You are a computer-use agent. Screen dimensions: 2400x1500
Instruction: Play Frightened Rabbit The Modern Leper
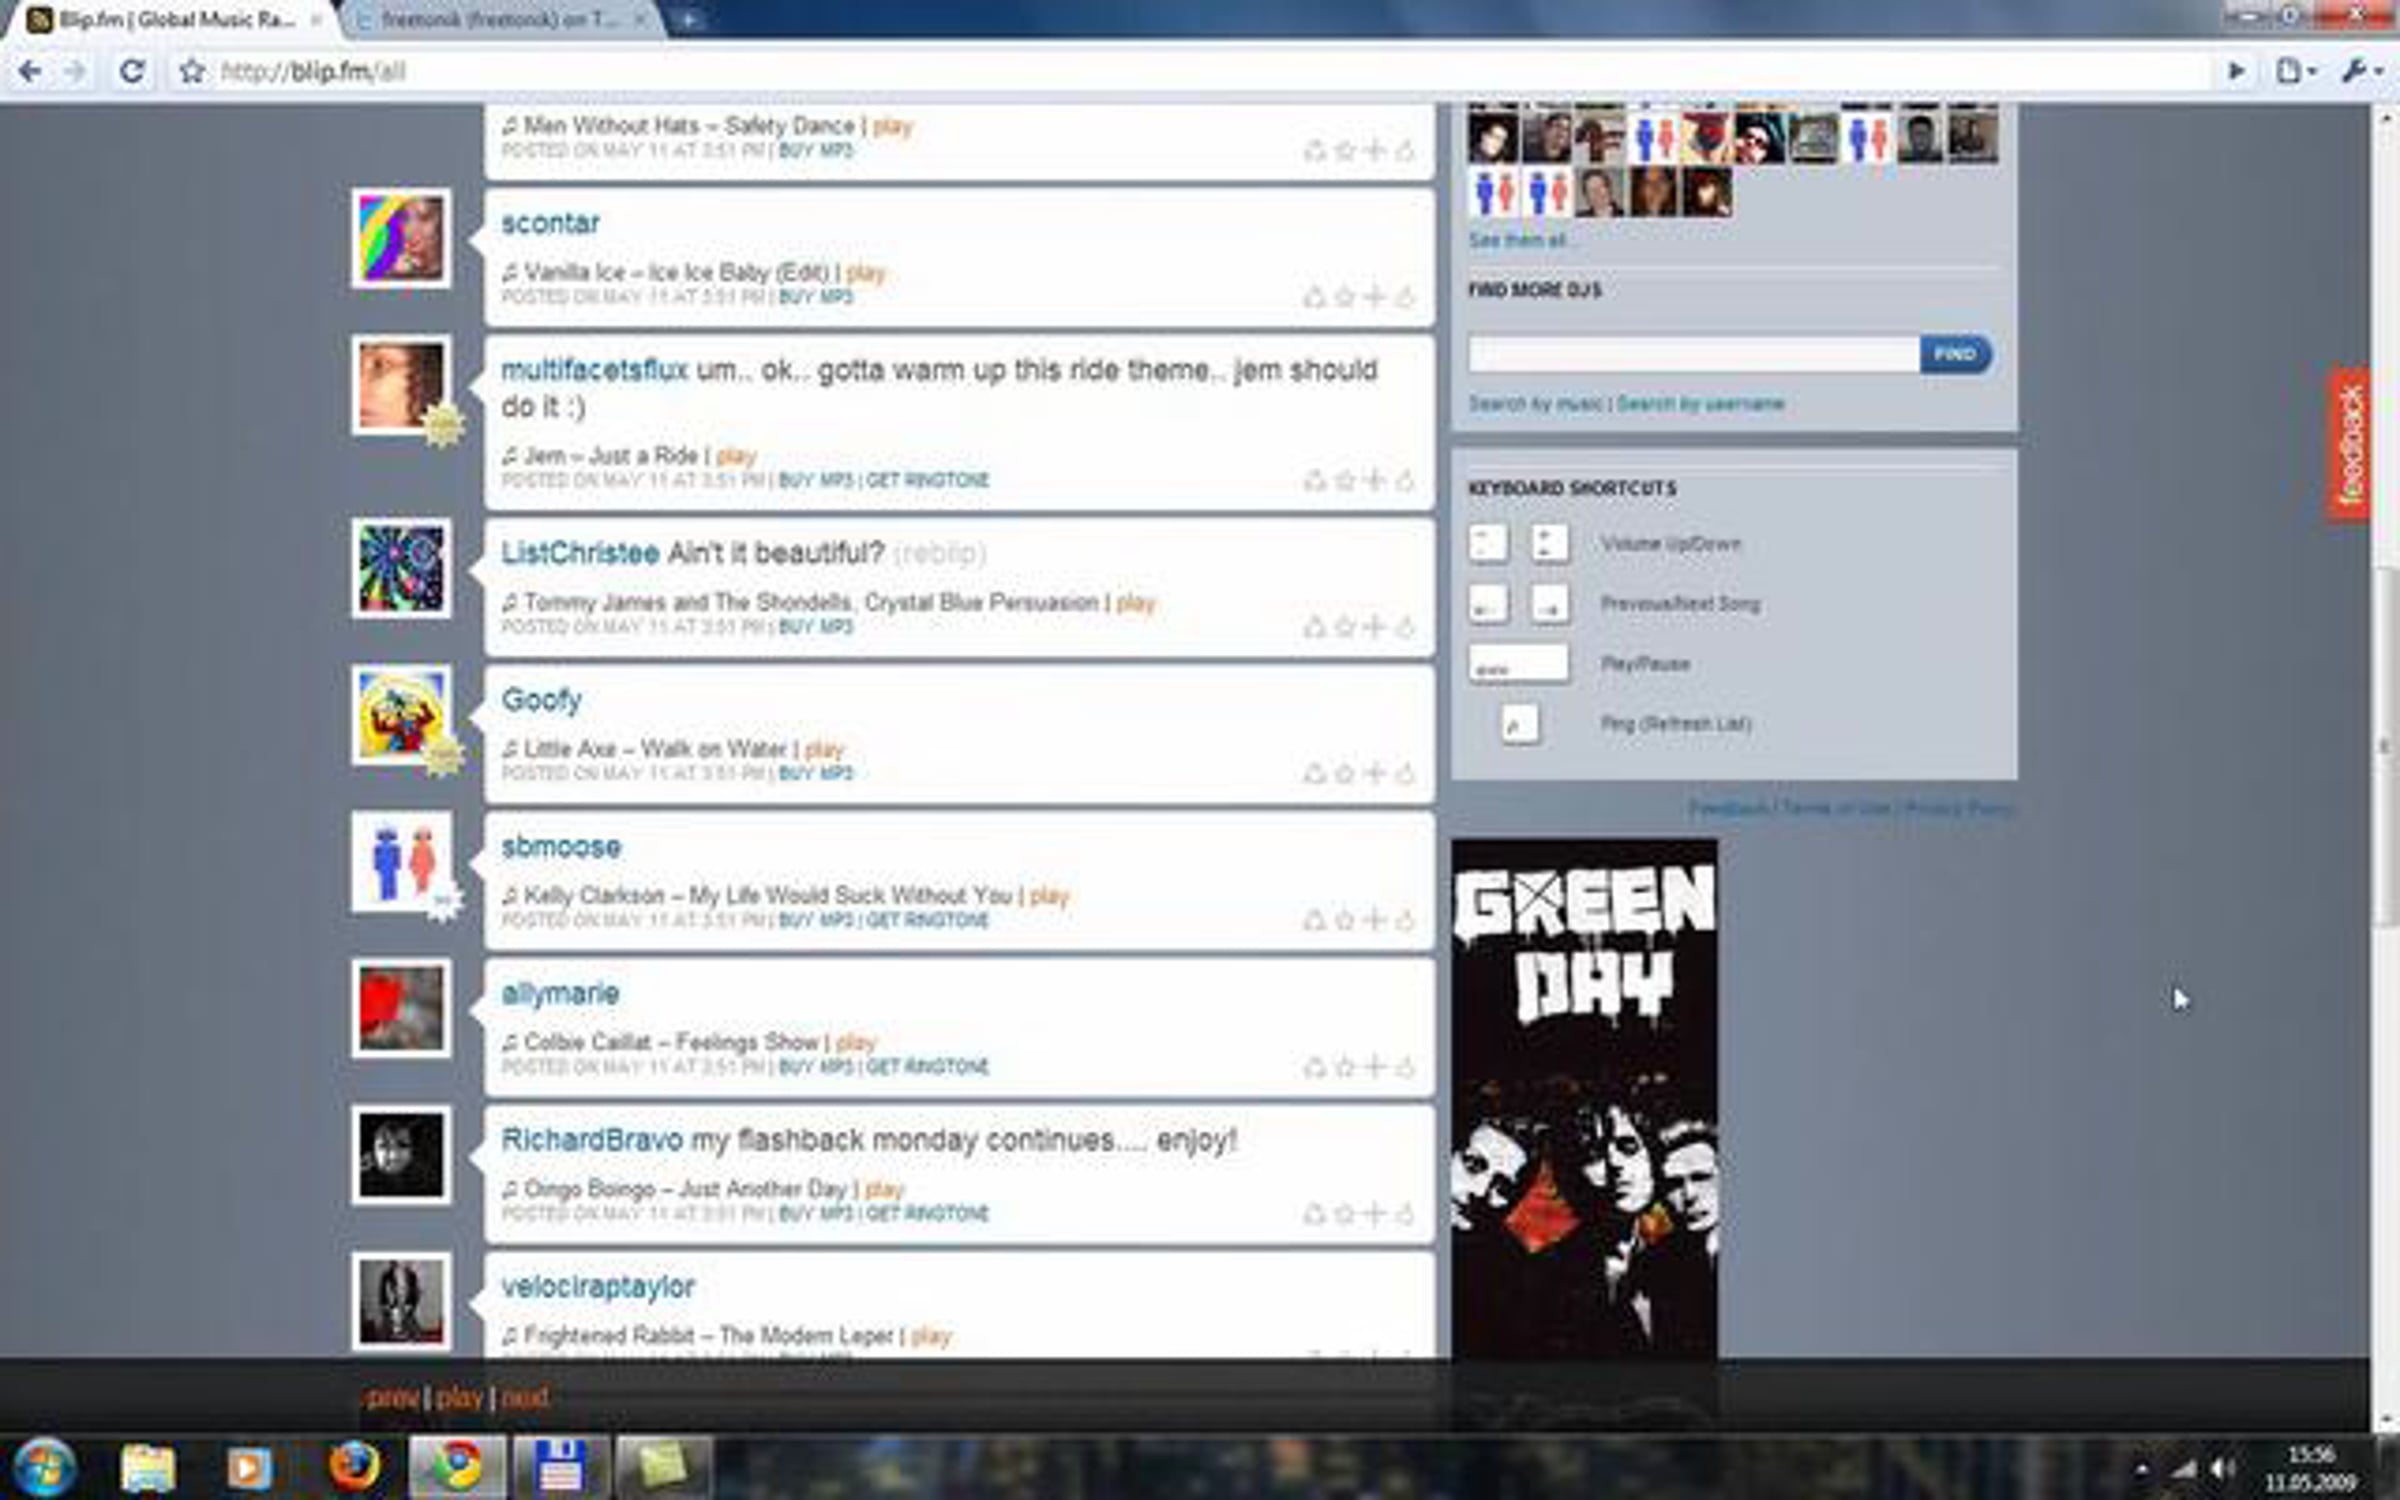point(930,1336)
